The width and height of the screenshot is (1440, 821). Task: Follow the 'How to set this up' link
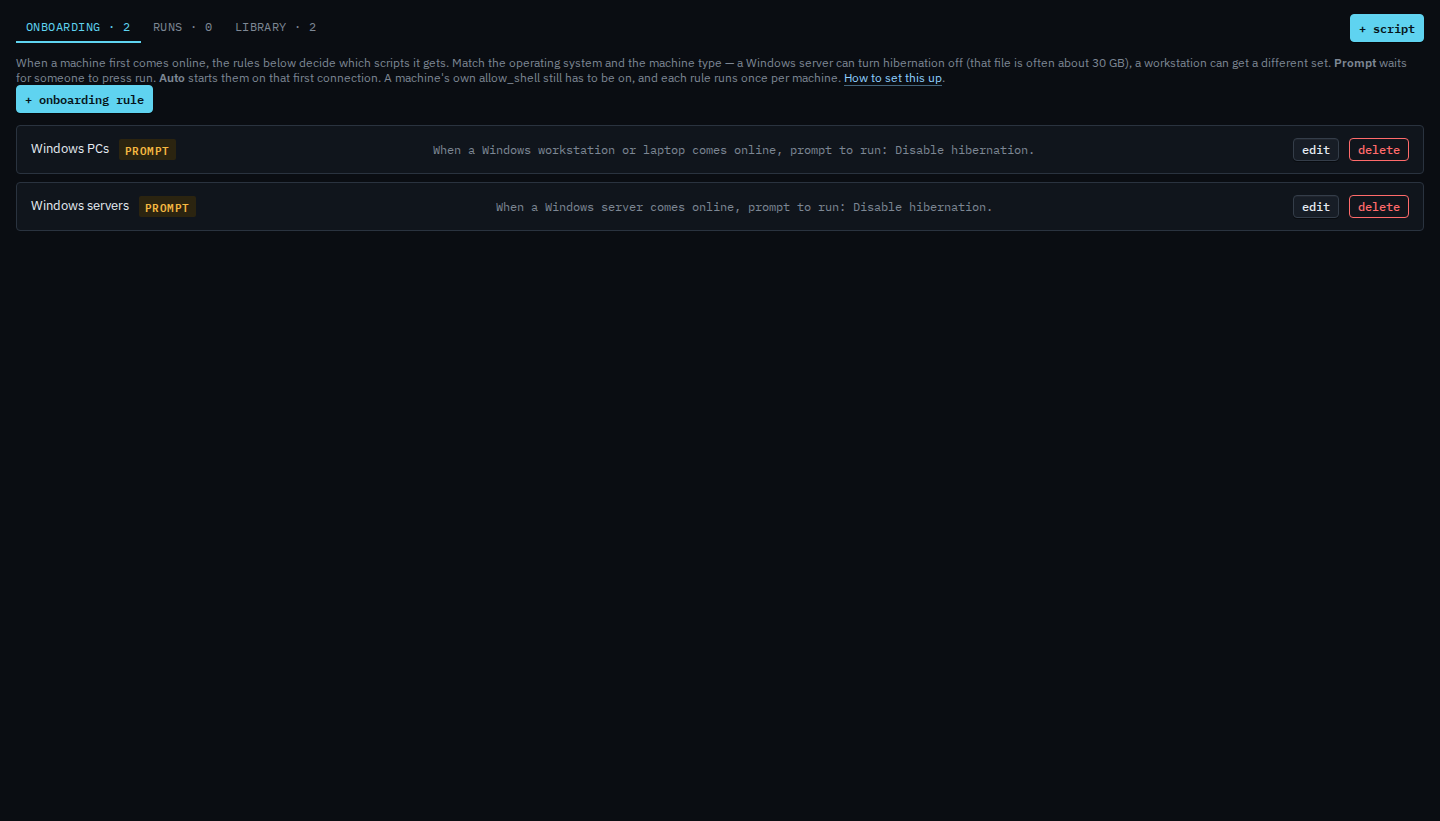click(893, 78)
